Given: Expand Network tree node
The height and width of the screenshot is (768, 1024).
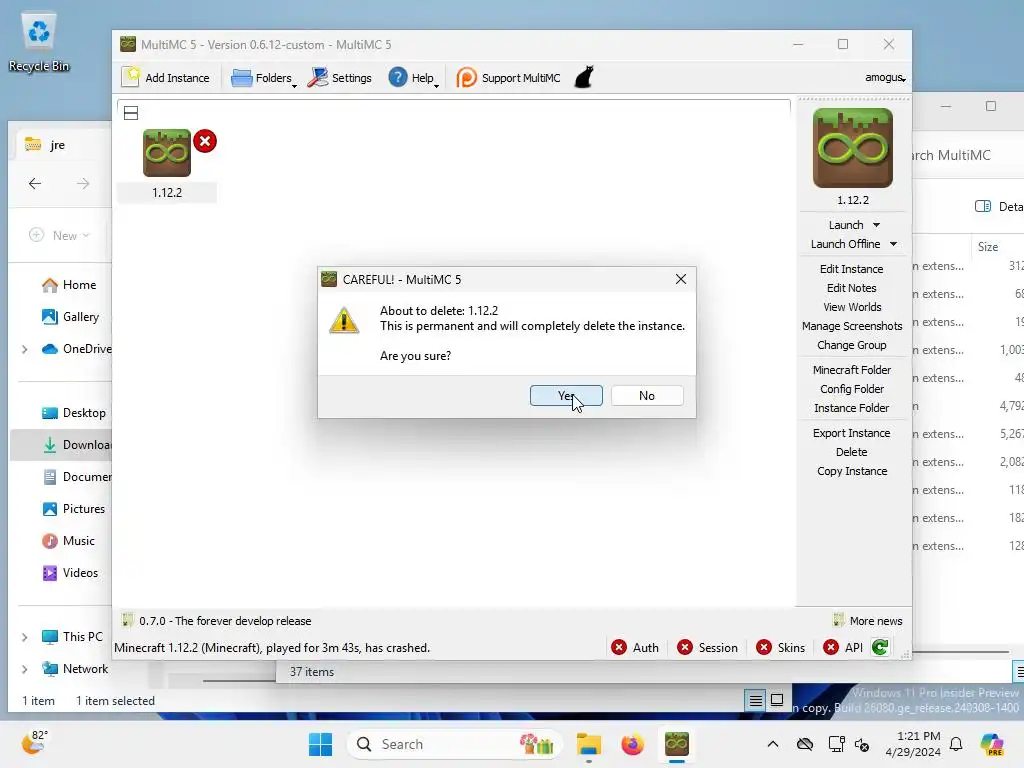Looking at the screenshot, I should (x=24, y=669).
